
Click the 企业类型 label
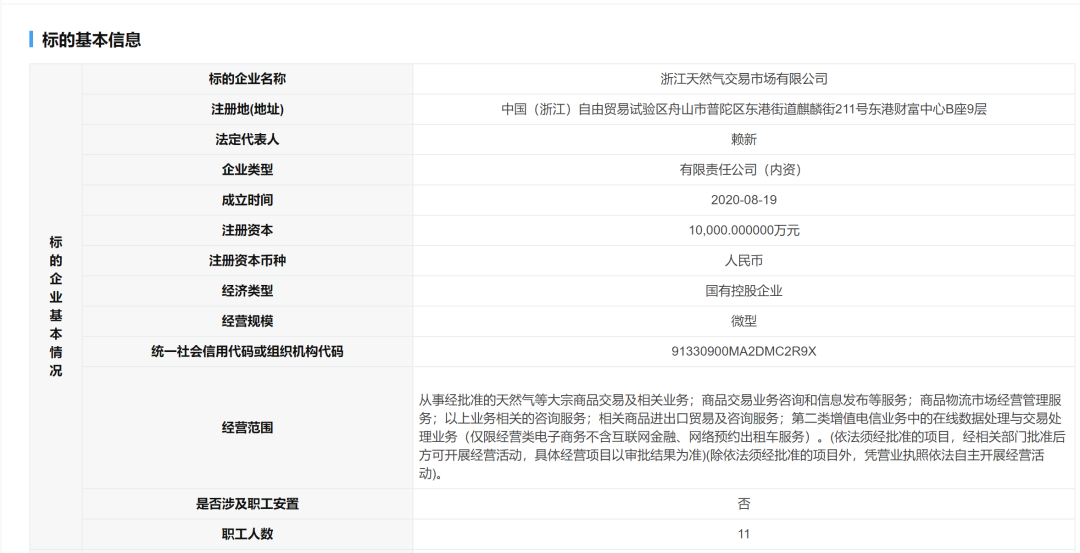pos(247,170)
